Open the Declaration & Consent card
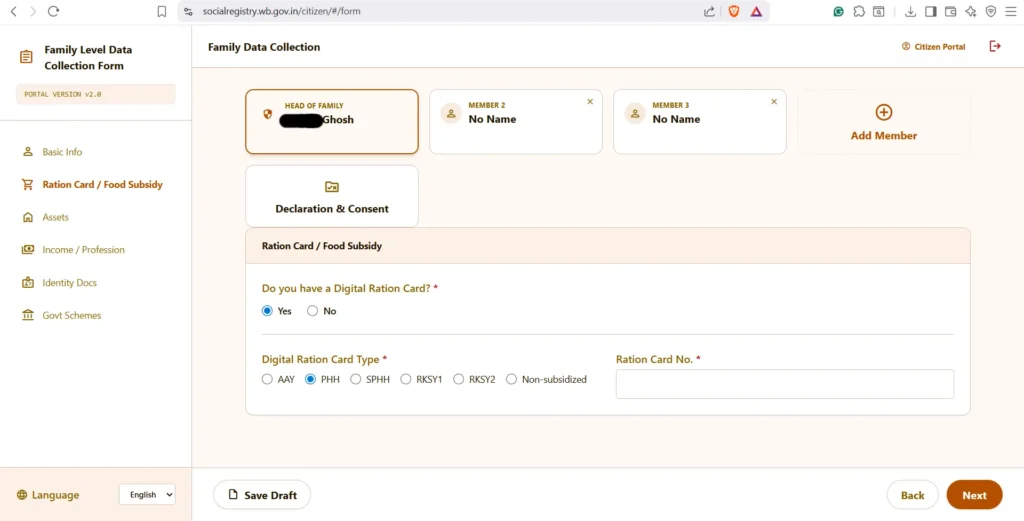The width and height of the screenshot is (1024, 521). click(332, 196)
